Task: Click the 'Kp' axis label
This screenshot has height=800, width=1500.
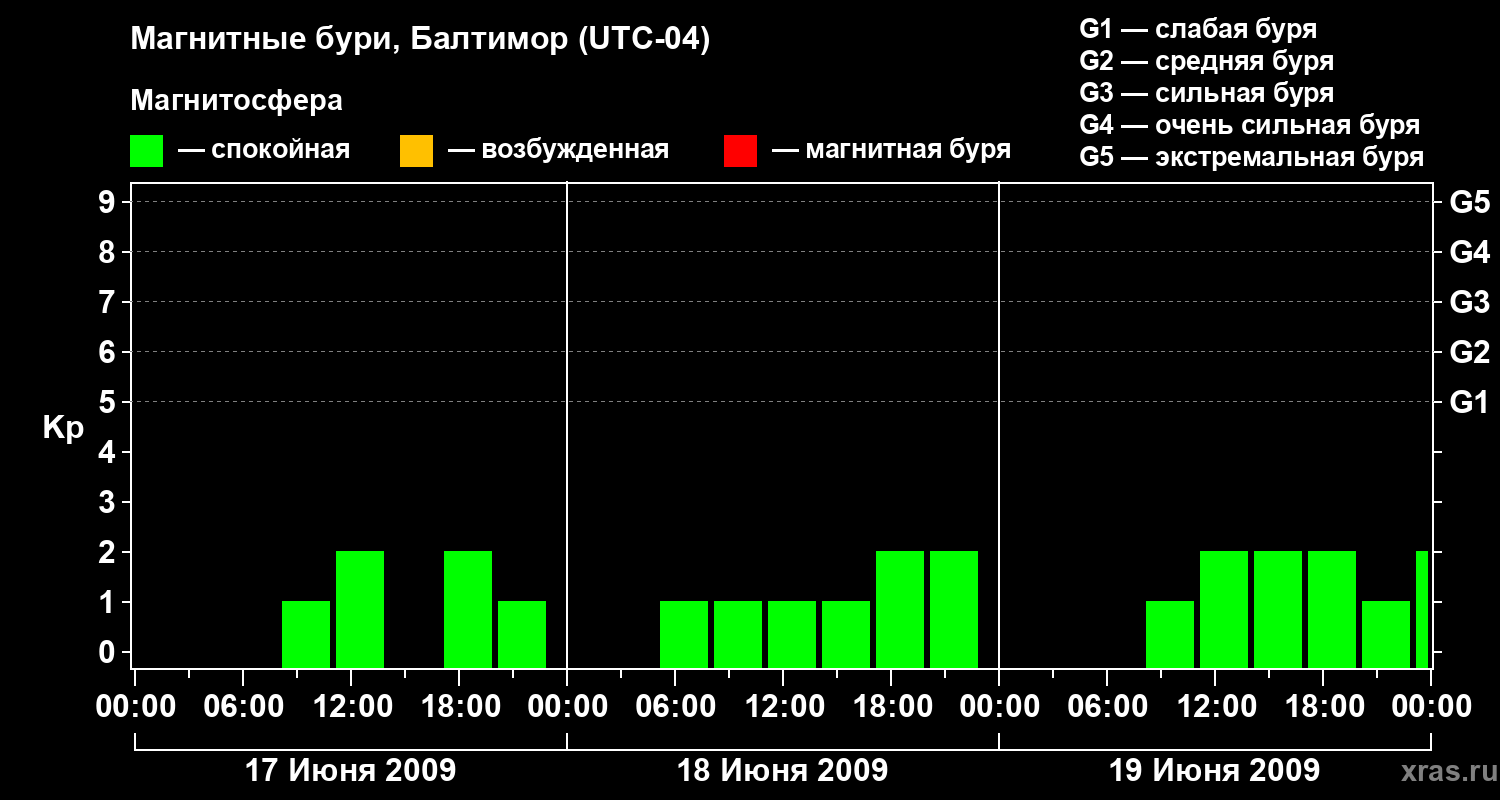Action: [63, 428]
